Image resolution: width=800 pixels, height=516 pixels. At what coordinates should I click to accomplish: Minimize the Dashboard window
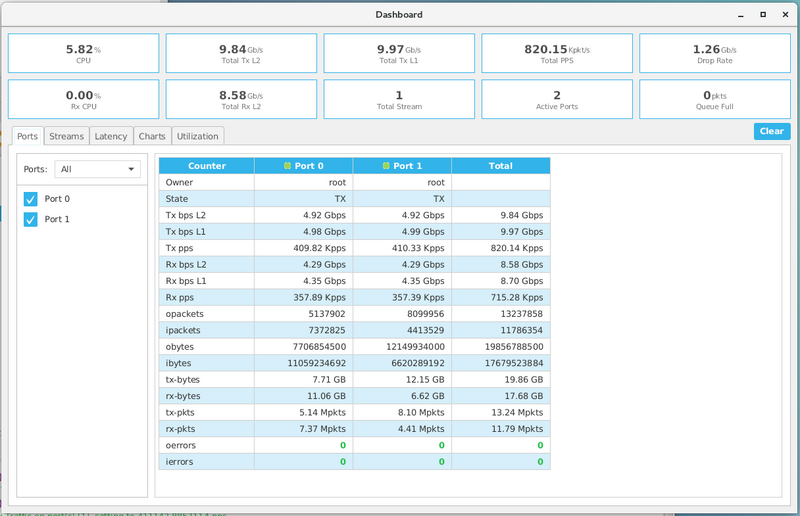click(741, 15)
